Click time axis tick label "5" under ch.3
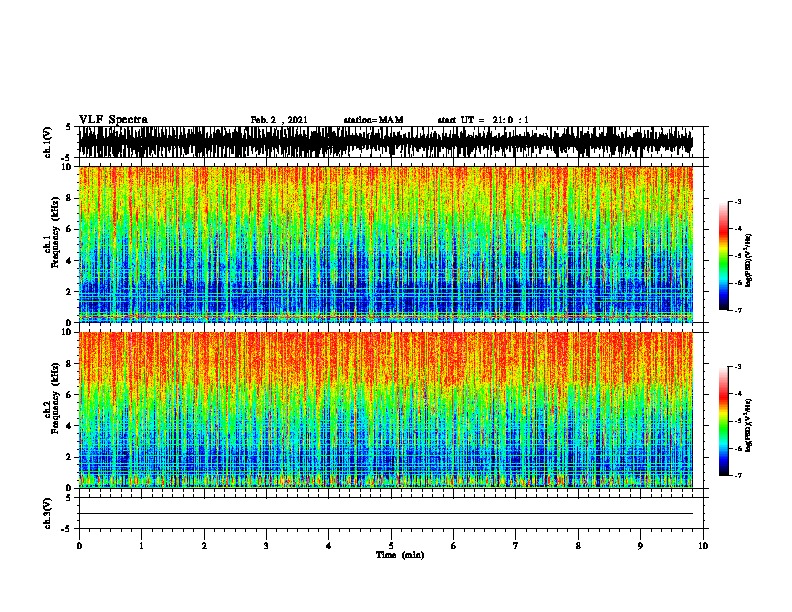Screen dimensions: 792x612 [391, 546]
